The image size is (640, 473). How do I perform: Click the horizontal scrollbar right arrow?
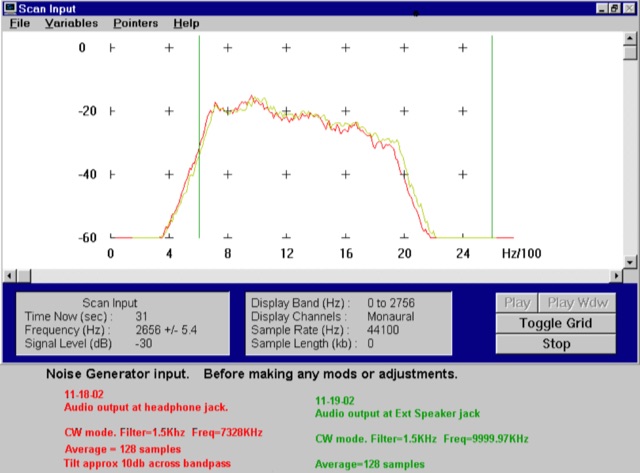pyautogui.click(x=617, y=275)
